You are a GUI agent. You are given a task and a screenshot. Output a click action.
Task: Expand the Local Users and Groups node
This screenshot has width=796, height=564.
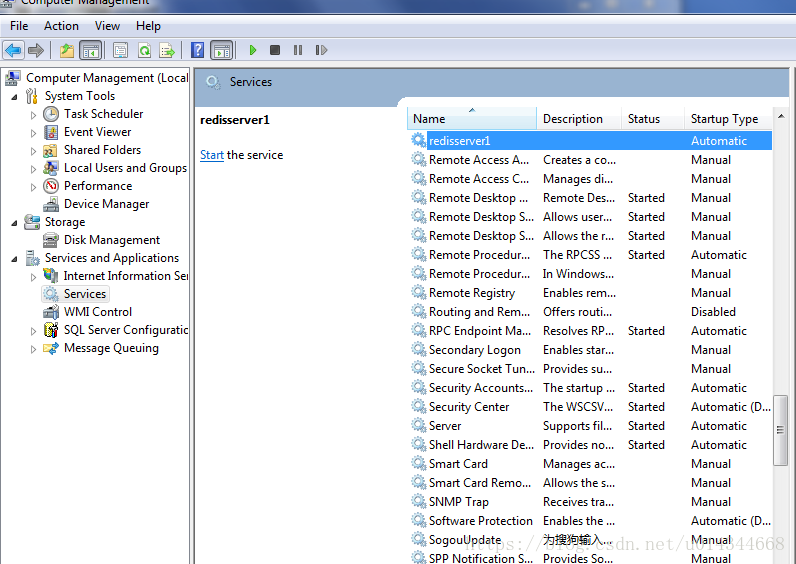33,169
